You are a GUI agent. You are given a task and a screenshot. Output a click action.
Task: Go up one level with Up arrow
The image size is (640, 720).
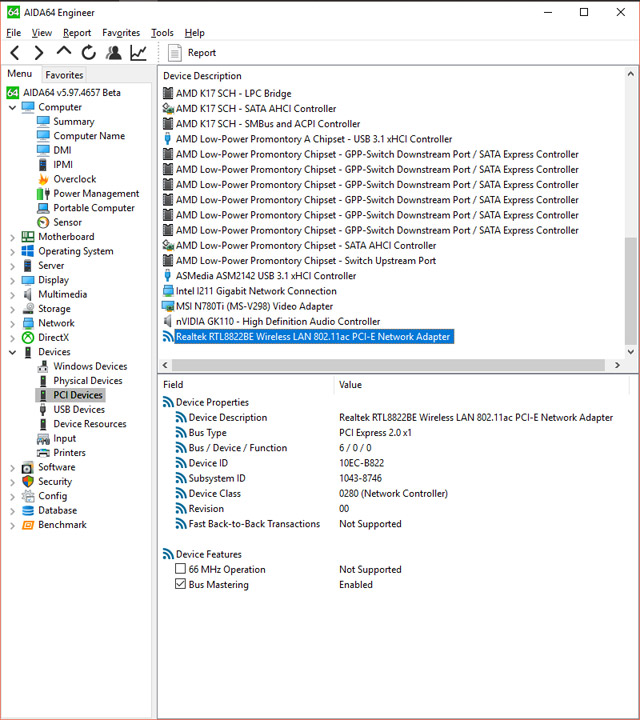pyautogui.click(x=64, y=51)
